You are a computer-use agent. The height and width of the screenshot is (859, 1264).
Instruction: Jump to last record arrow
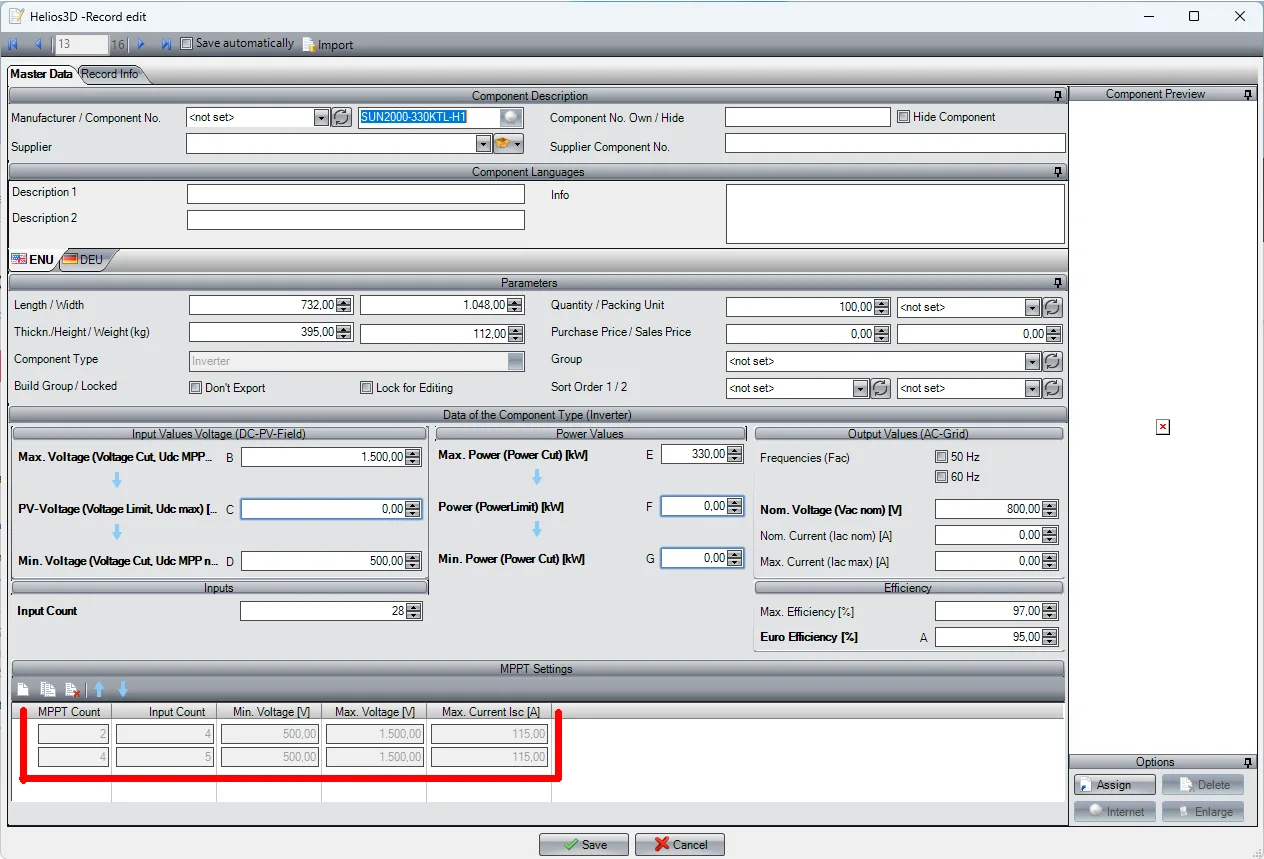click(x=166, y=44)
